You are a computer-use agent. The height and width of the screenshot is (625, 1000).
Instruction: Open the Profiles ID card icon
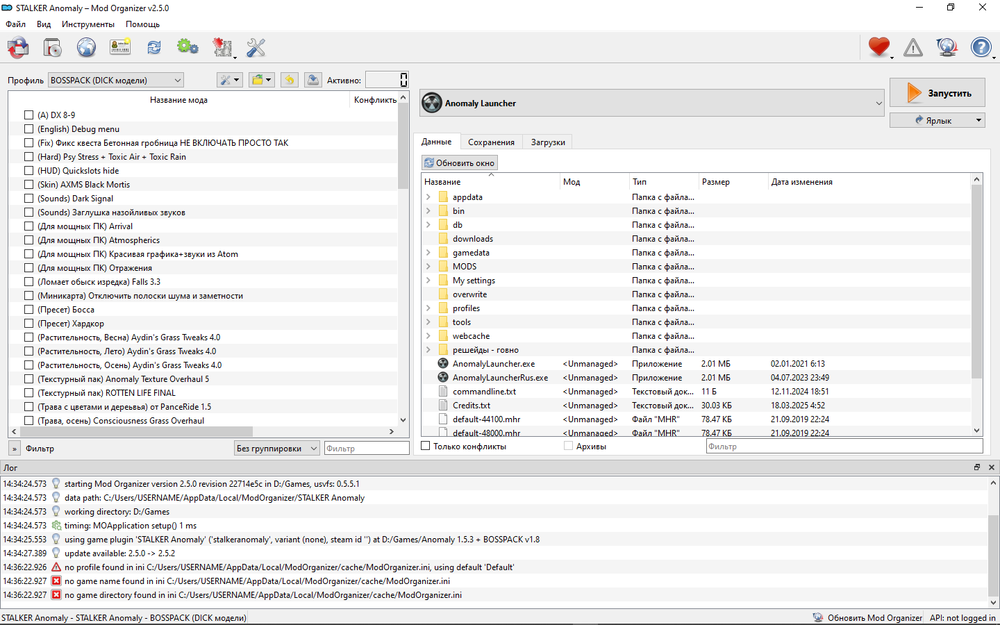click(120, 47)
